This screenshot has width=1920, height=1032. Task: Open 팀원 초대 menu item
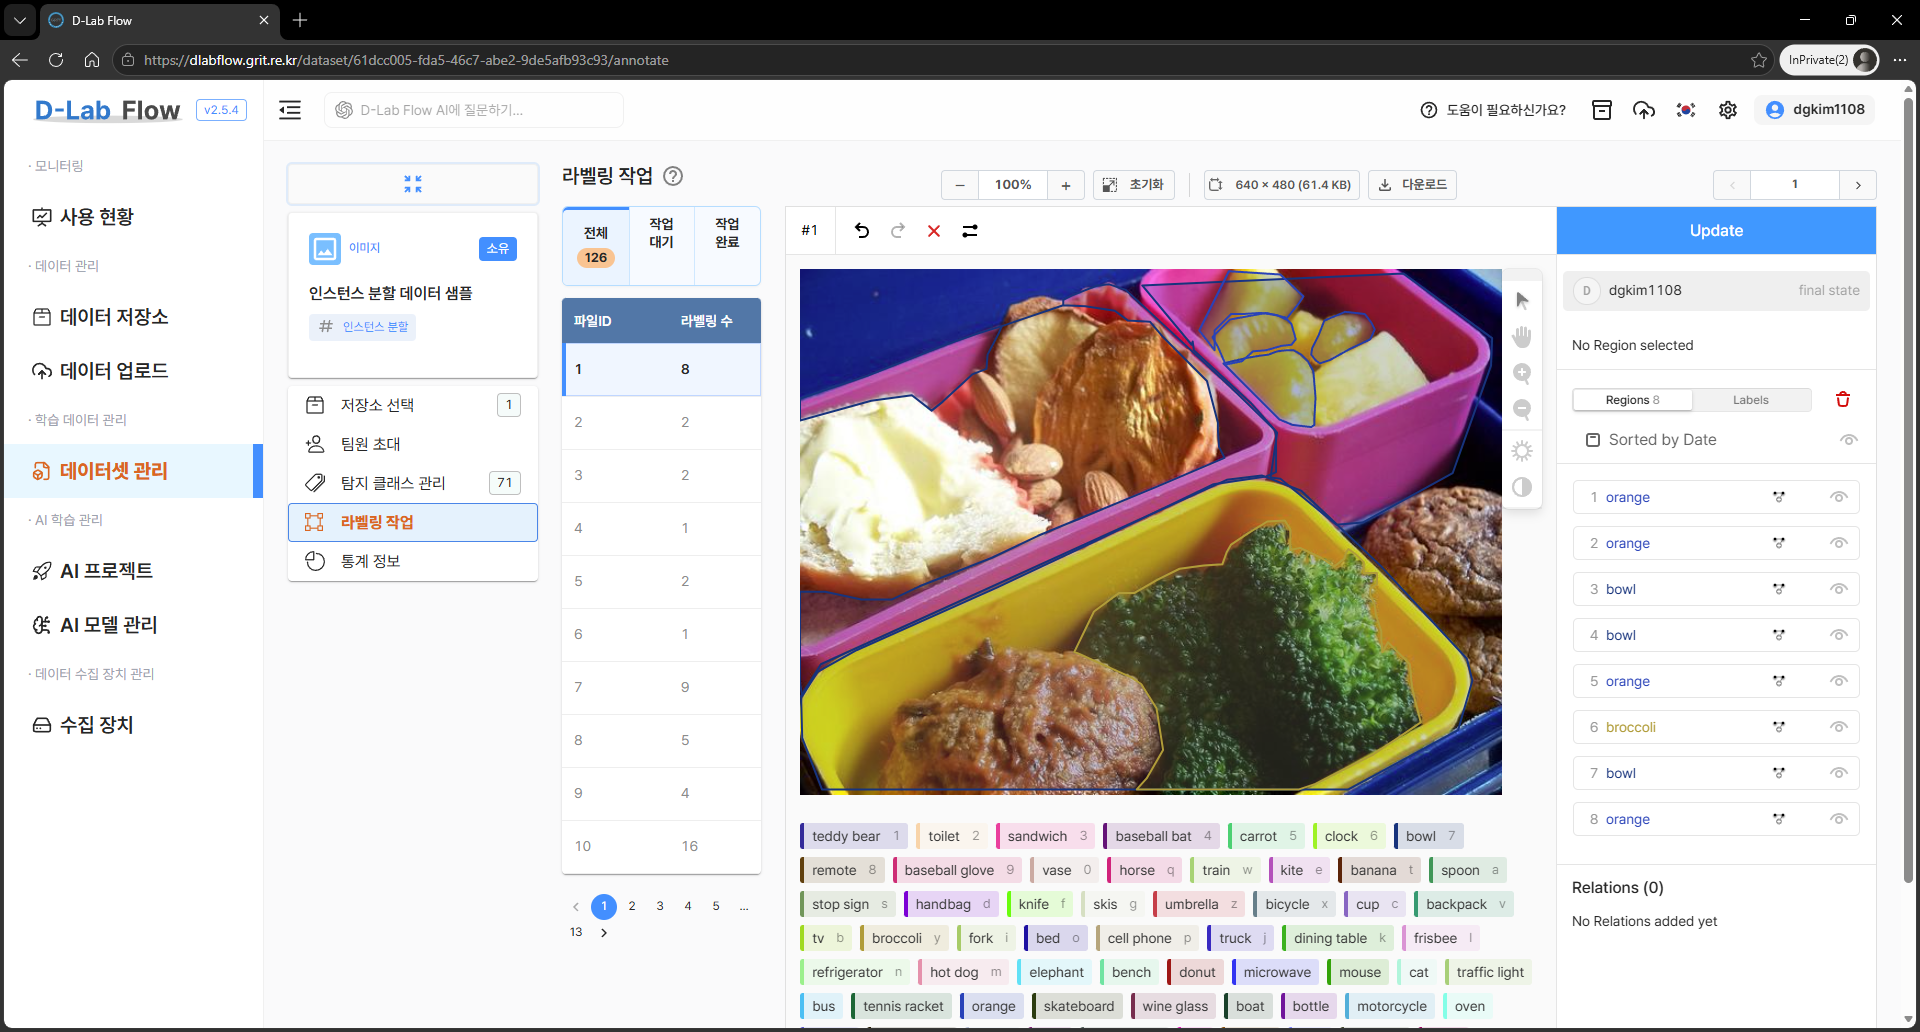[x=413, y=444]
